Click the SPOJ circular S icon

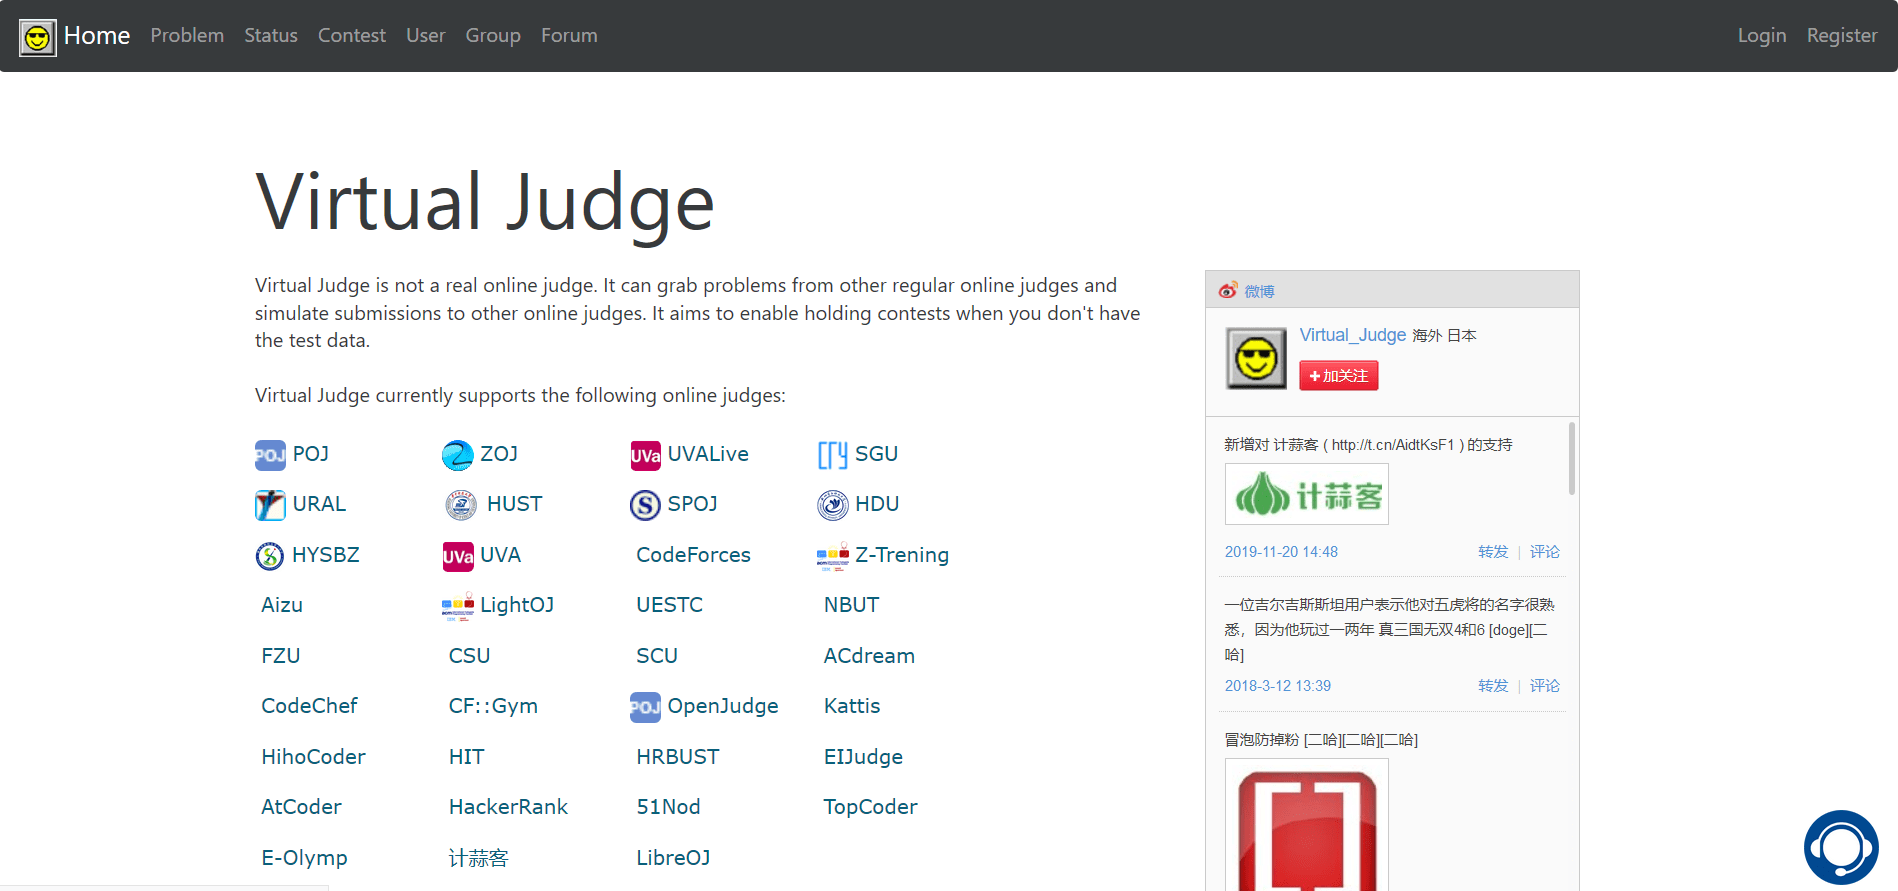tap(645, 505)
